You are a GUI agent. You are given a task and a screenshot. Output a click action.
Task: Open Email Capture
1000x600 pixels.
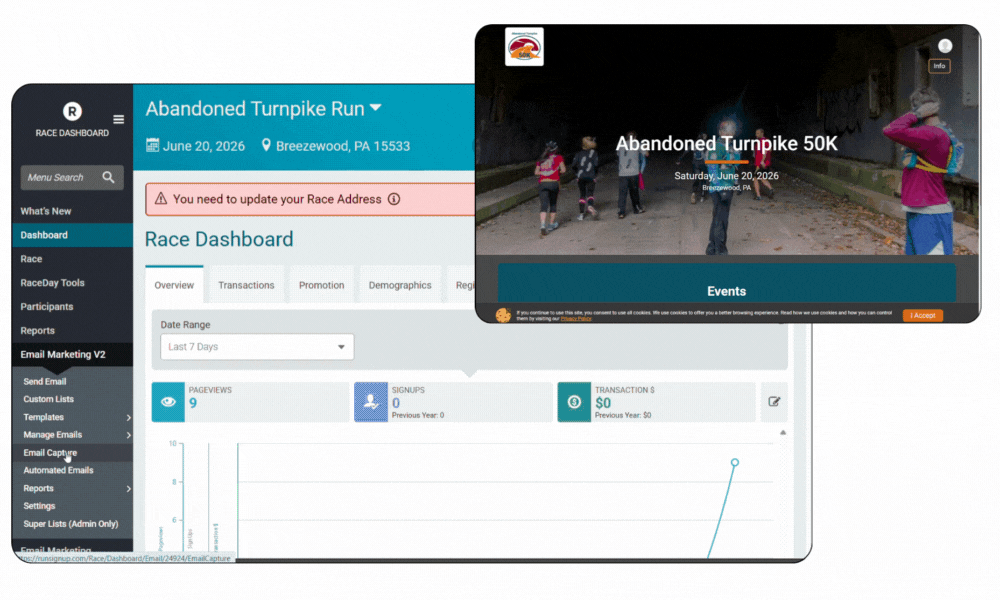point(50,453)
